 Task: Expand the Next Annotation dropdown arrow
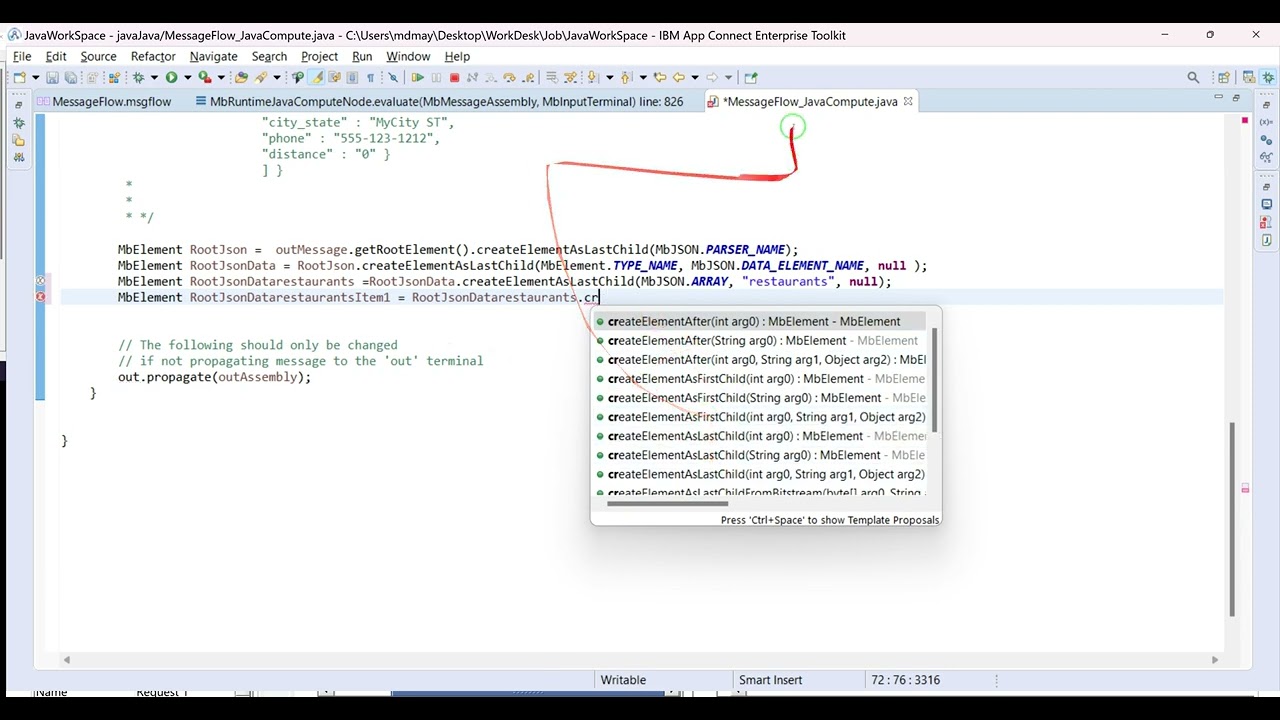pos(609,77)
